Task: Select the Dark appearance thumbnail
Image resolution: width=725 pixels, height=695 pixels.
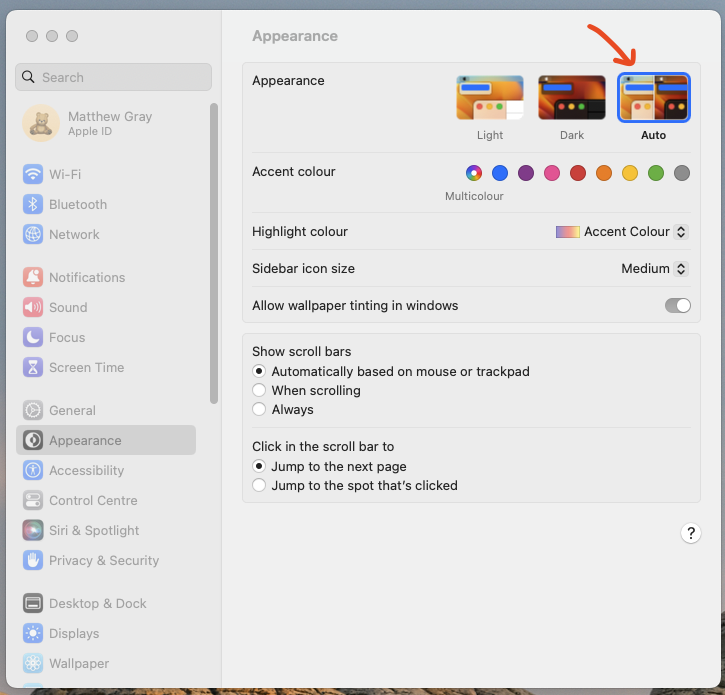Action: pyautogui.click(x=572, y=98)
